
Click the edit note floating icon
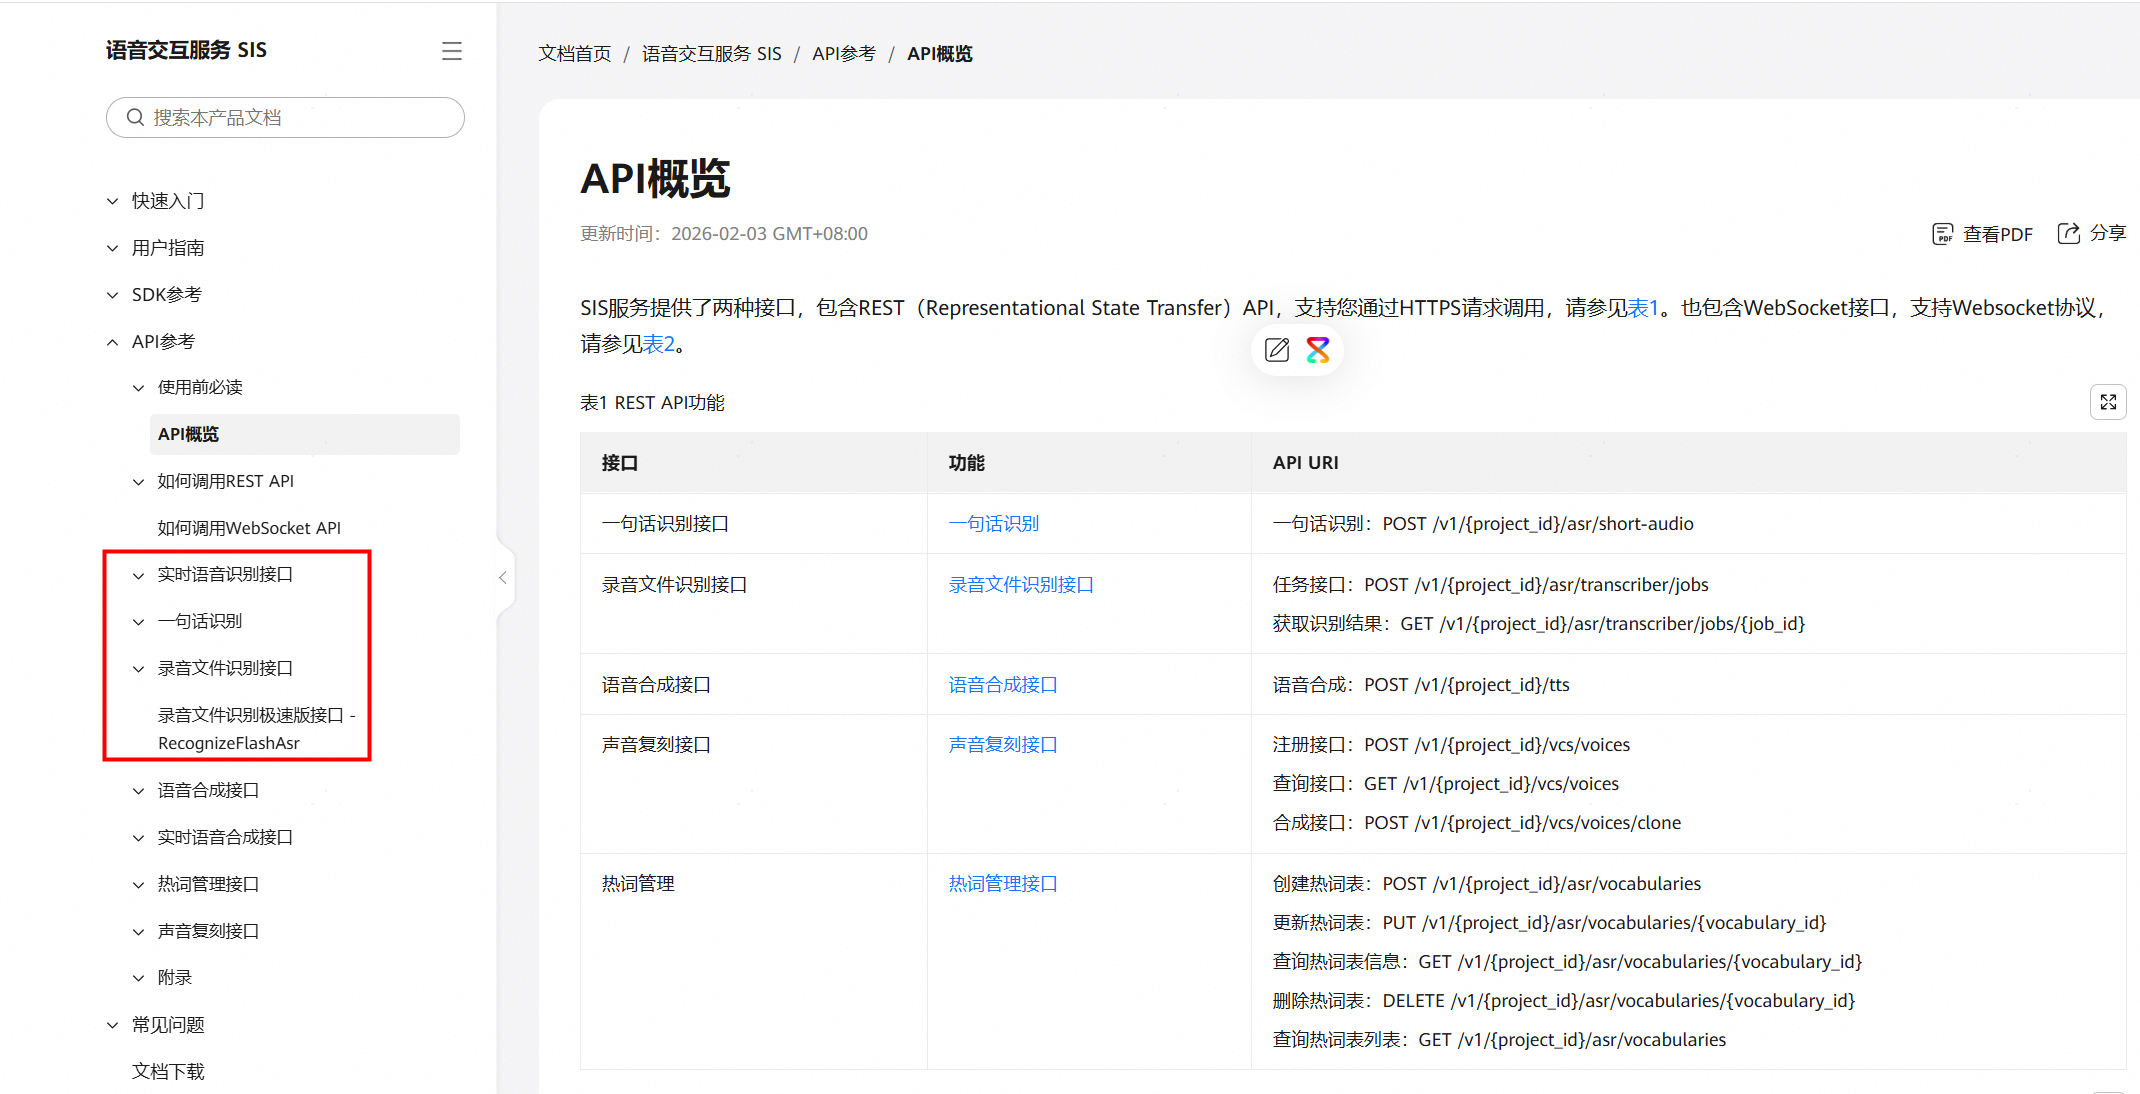tap(1277, 350)
